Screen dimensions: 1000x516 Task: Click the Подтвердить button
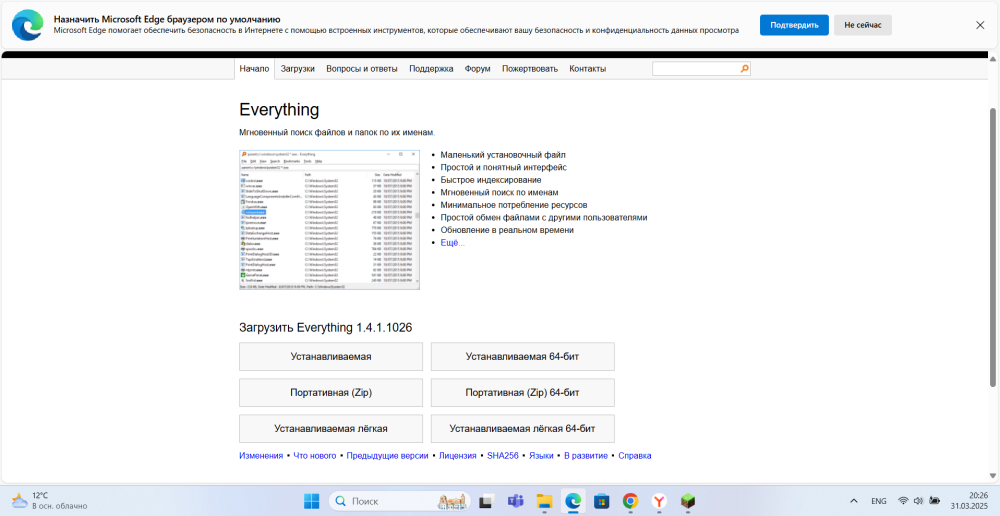pos(794,25)
